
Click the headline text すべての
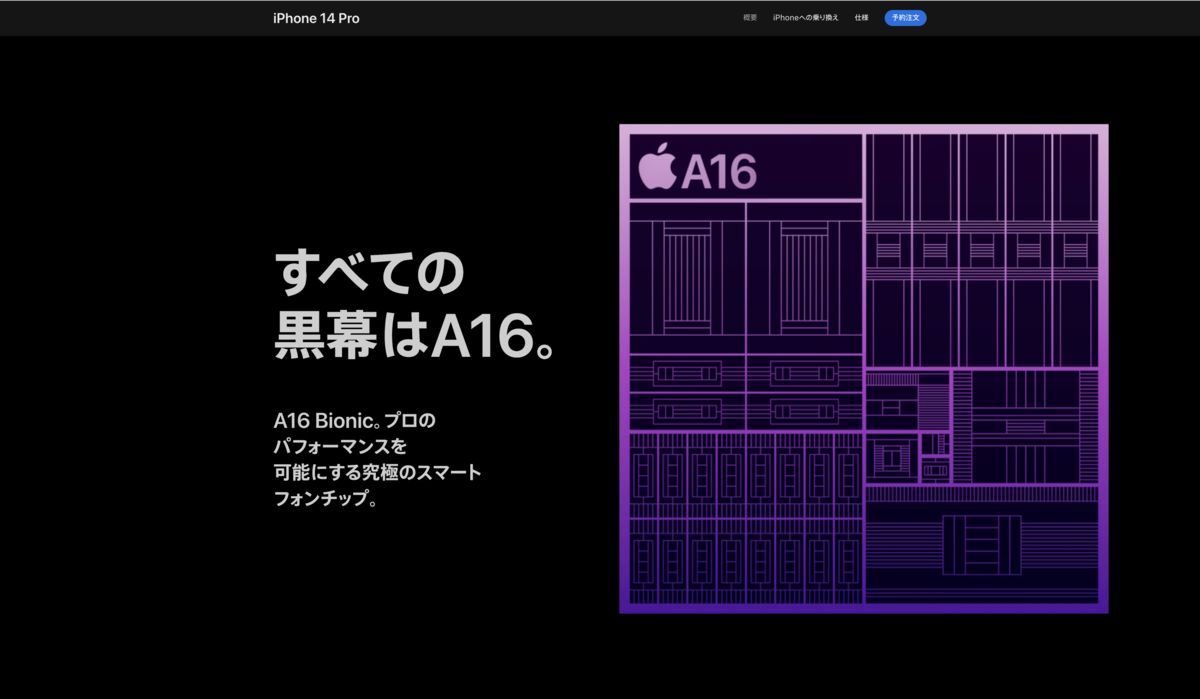click(371, 271)
